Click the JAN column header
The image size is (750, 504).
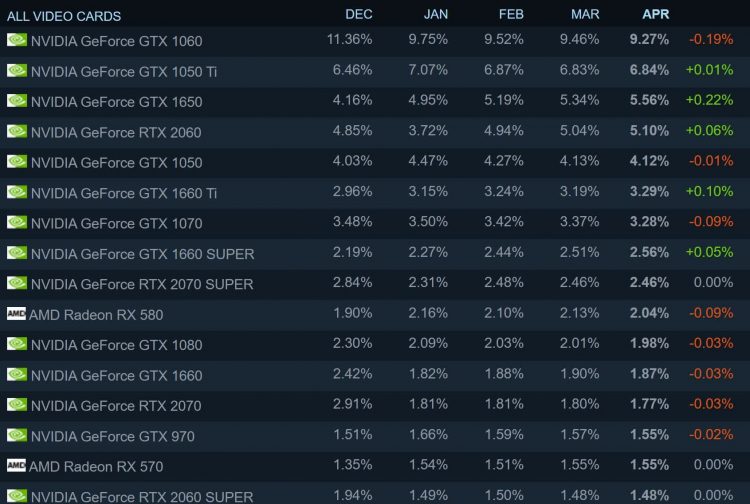point(436,14)
